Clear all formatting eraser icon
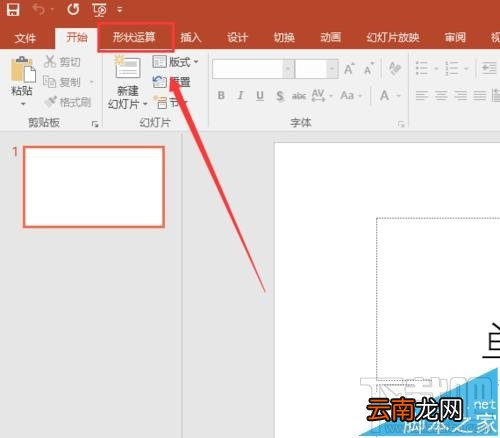 (x=395, y=69)
